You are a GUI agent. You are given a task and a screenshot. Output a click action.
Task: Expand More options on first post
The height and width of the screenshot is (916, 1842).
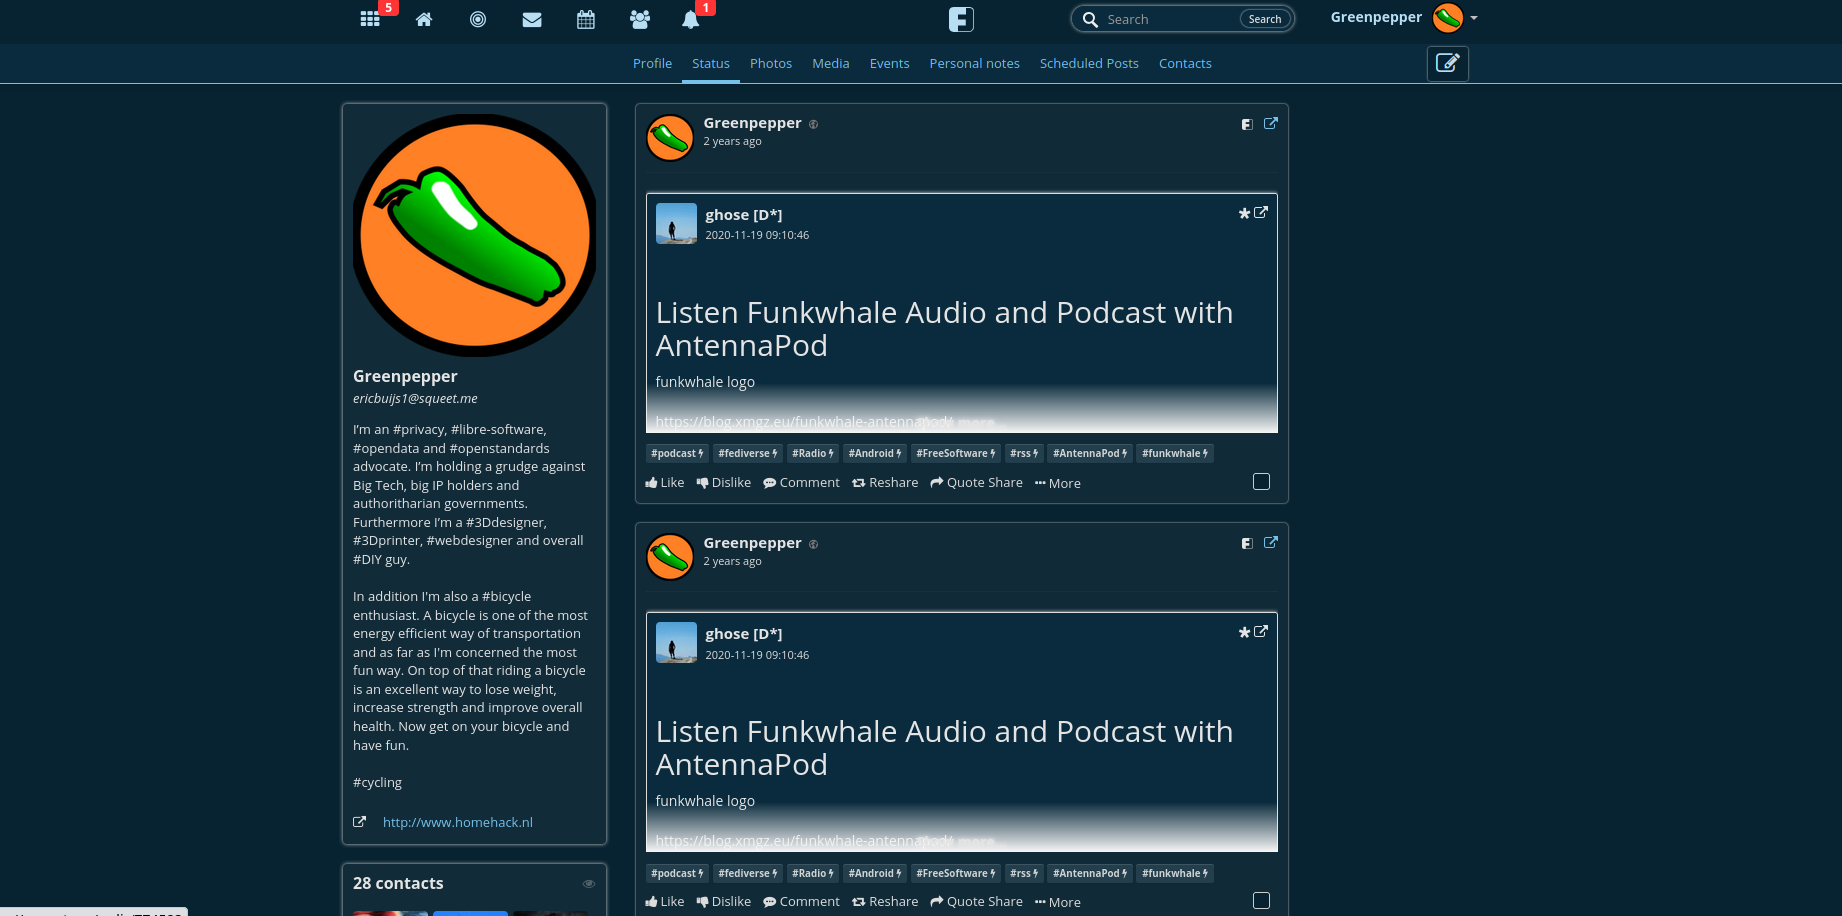tap(1058, 483)
